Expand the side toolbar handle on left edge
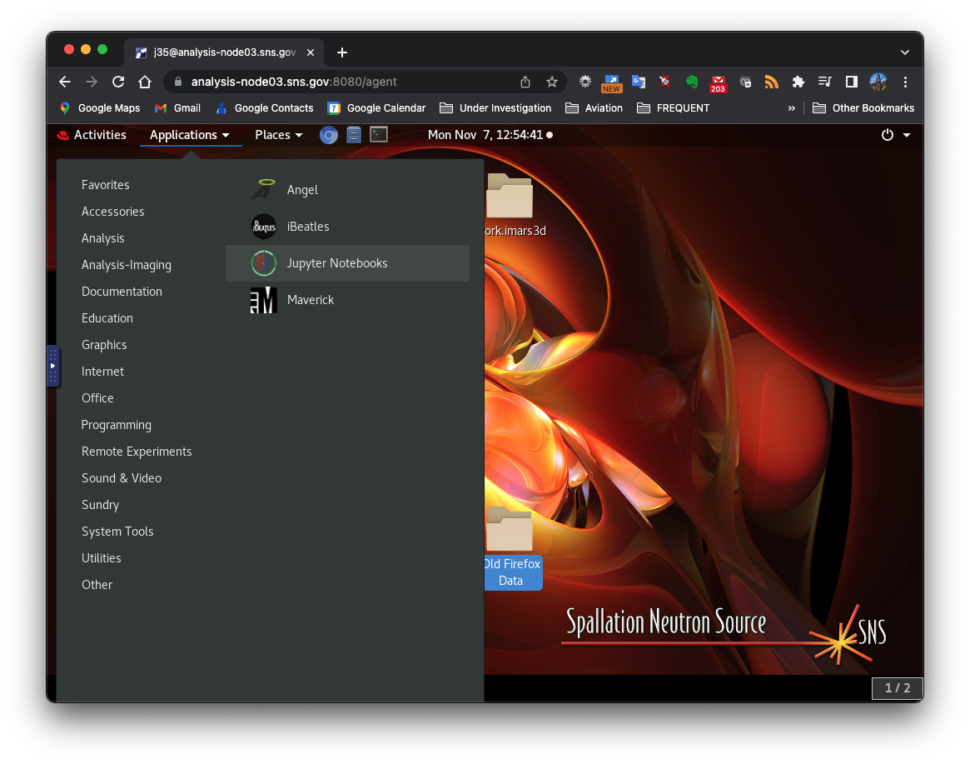The height and width of the screenshot is (764, 970). 53,366
